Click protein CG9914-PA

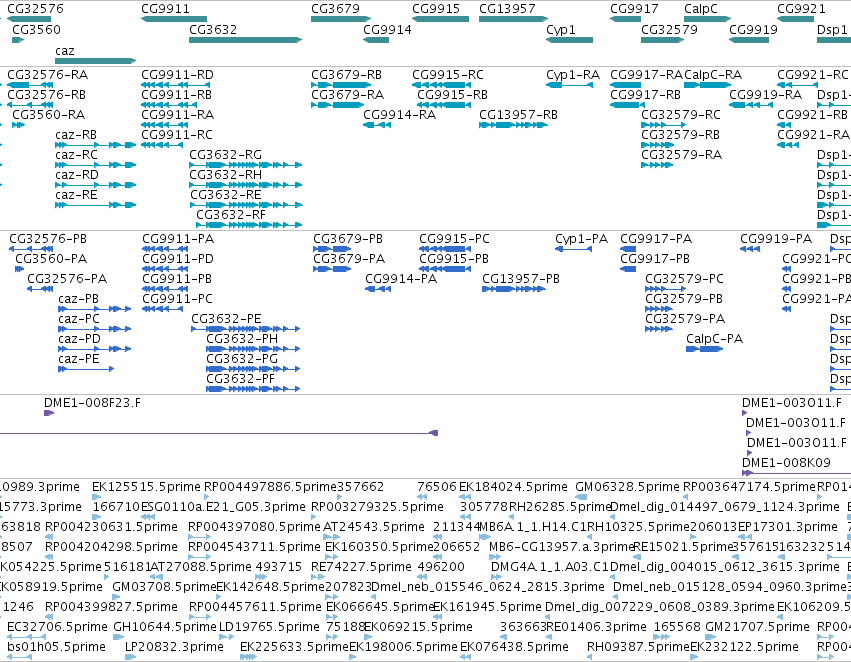[401, 279]
